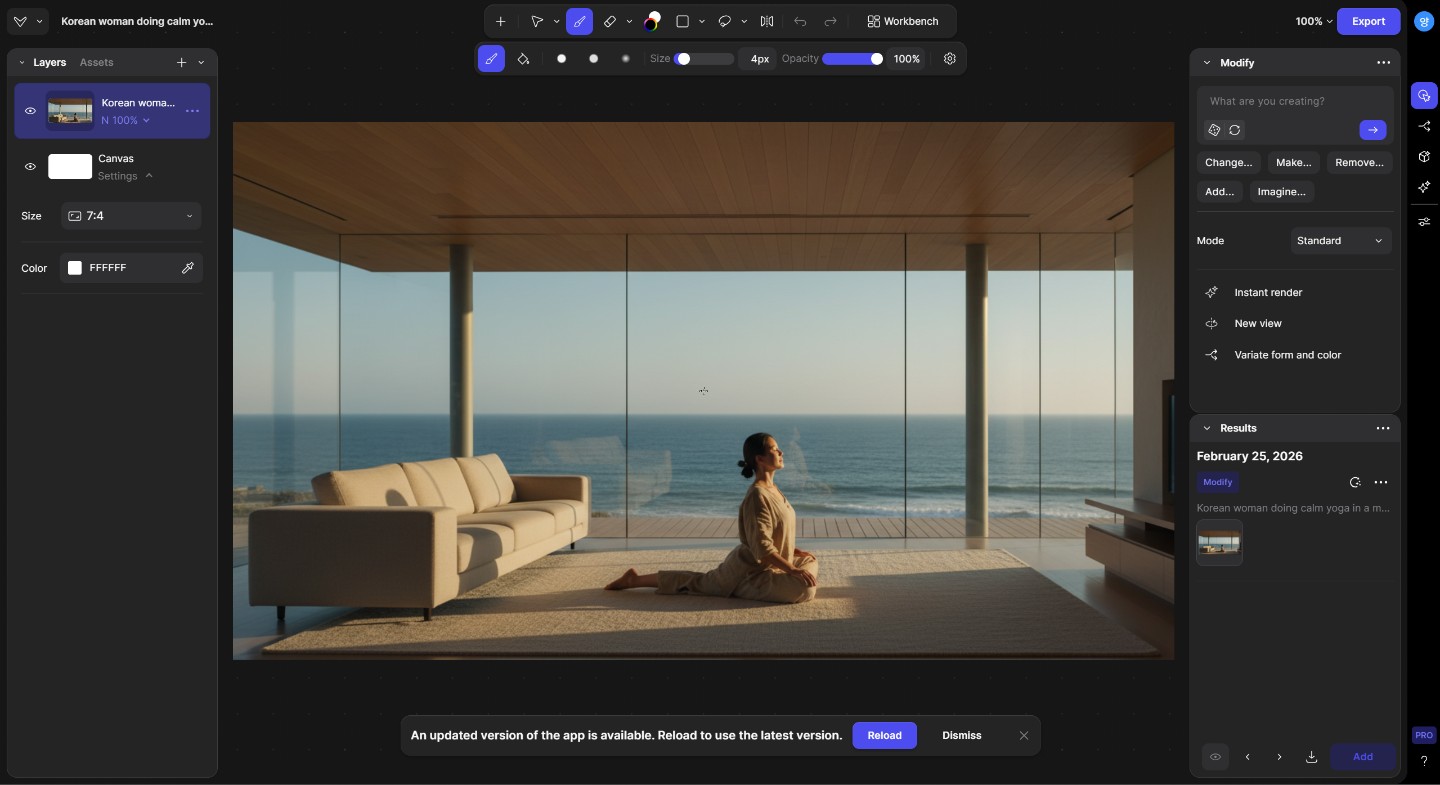Open the Mode Standard dropdown
Viewport: 1440px width, 785px height.
click(1340, 241)
